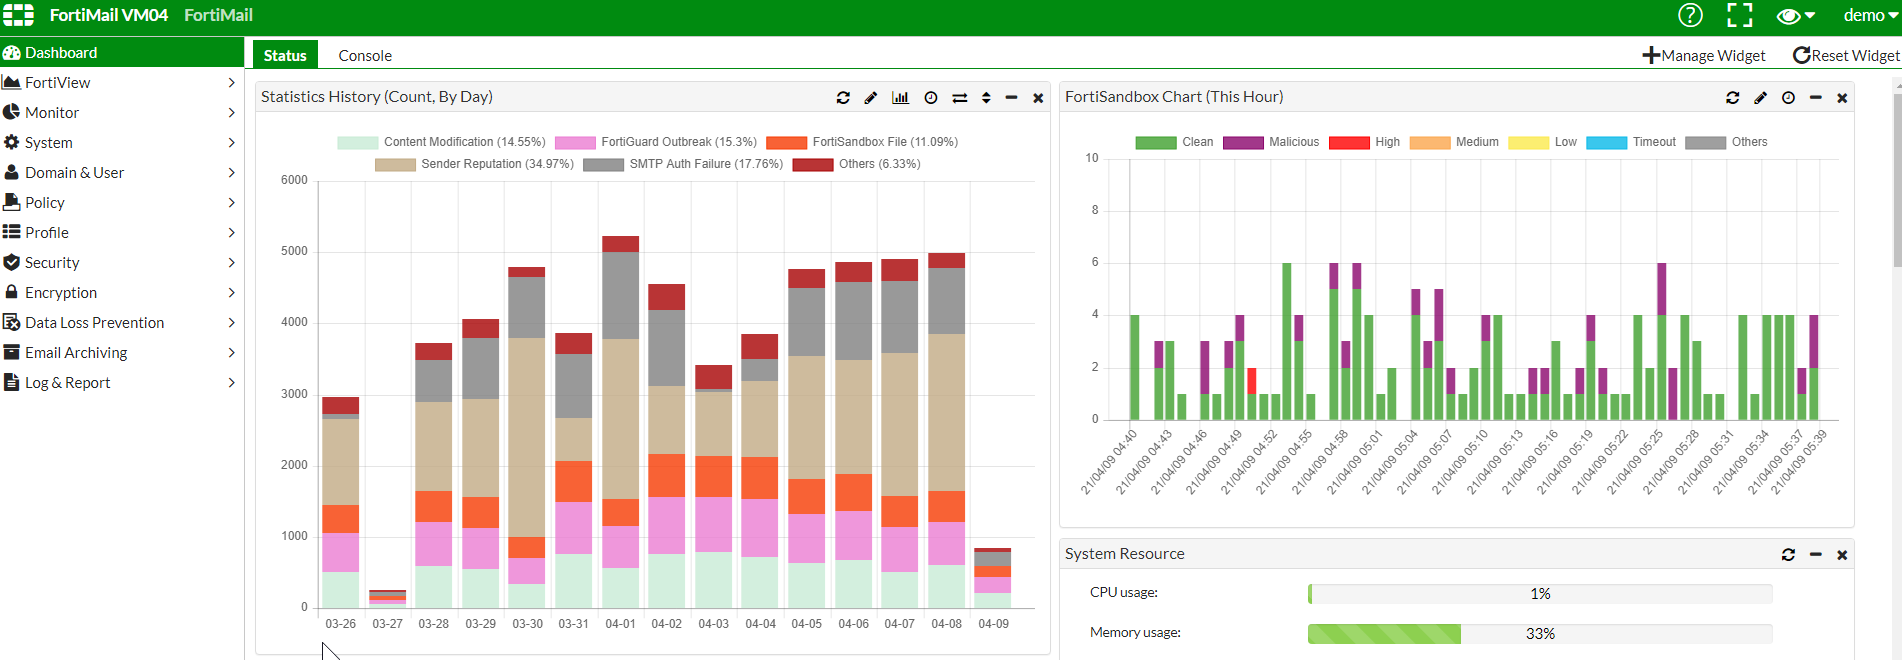The width and height of the screenshot is (1902, 660).
Task: Click the swap arrows icon in Statistics History
Action: (959, 98)
